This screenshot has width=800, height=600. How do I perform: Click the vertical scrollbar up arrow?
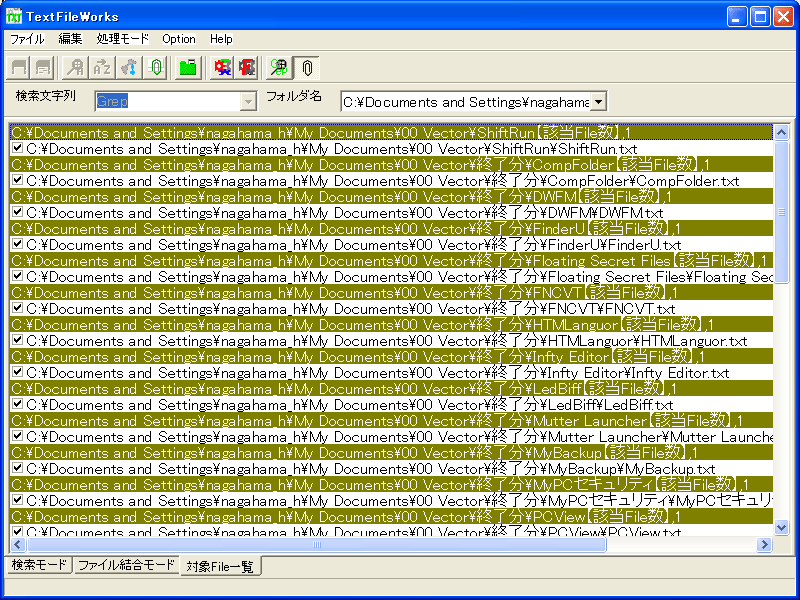point(781,133)
